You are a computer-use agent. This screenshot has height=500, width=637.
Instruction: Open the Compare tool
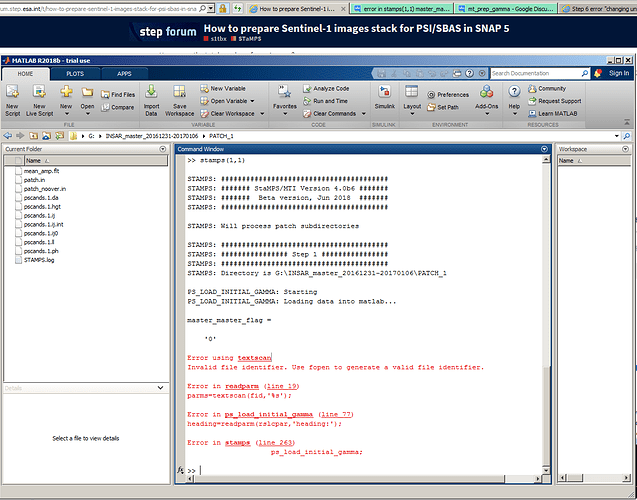click(x=118, y=108)
